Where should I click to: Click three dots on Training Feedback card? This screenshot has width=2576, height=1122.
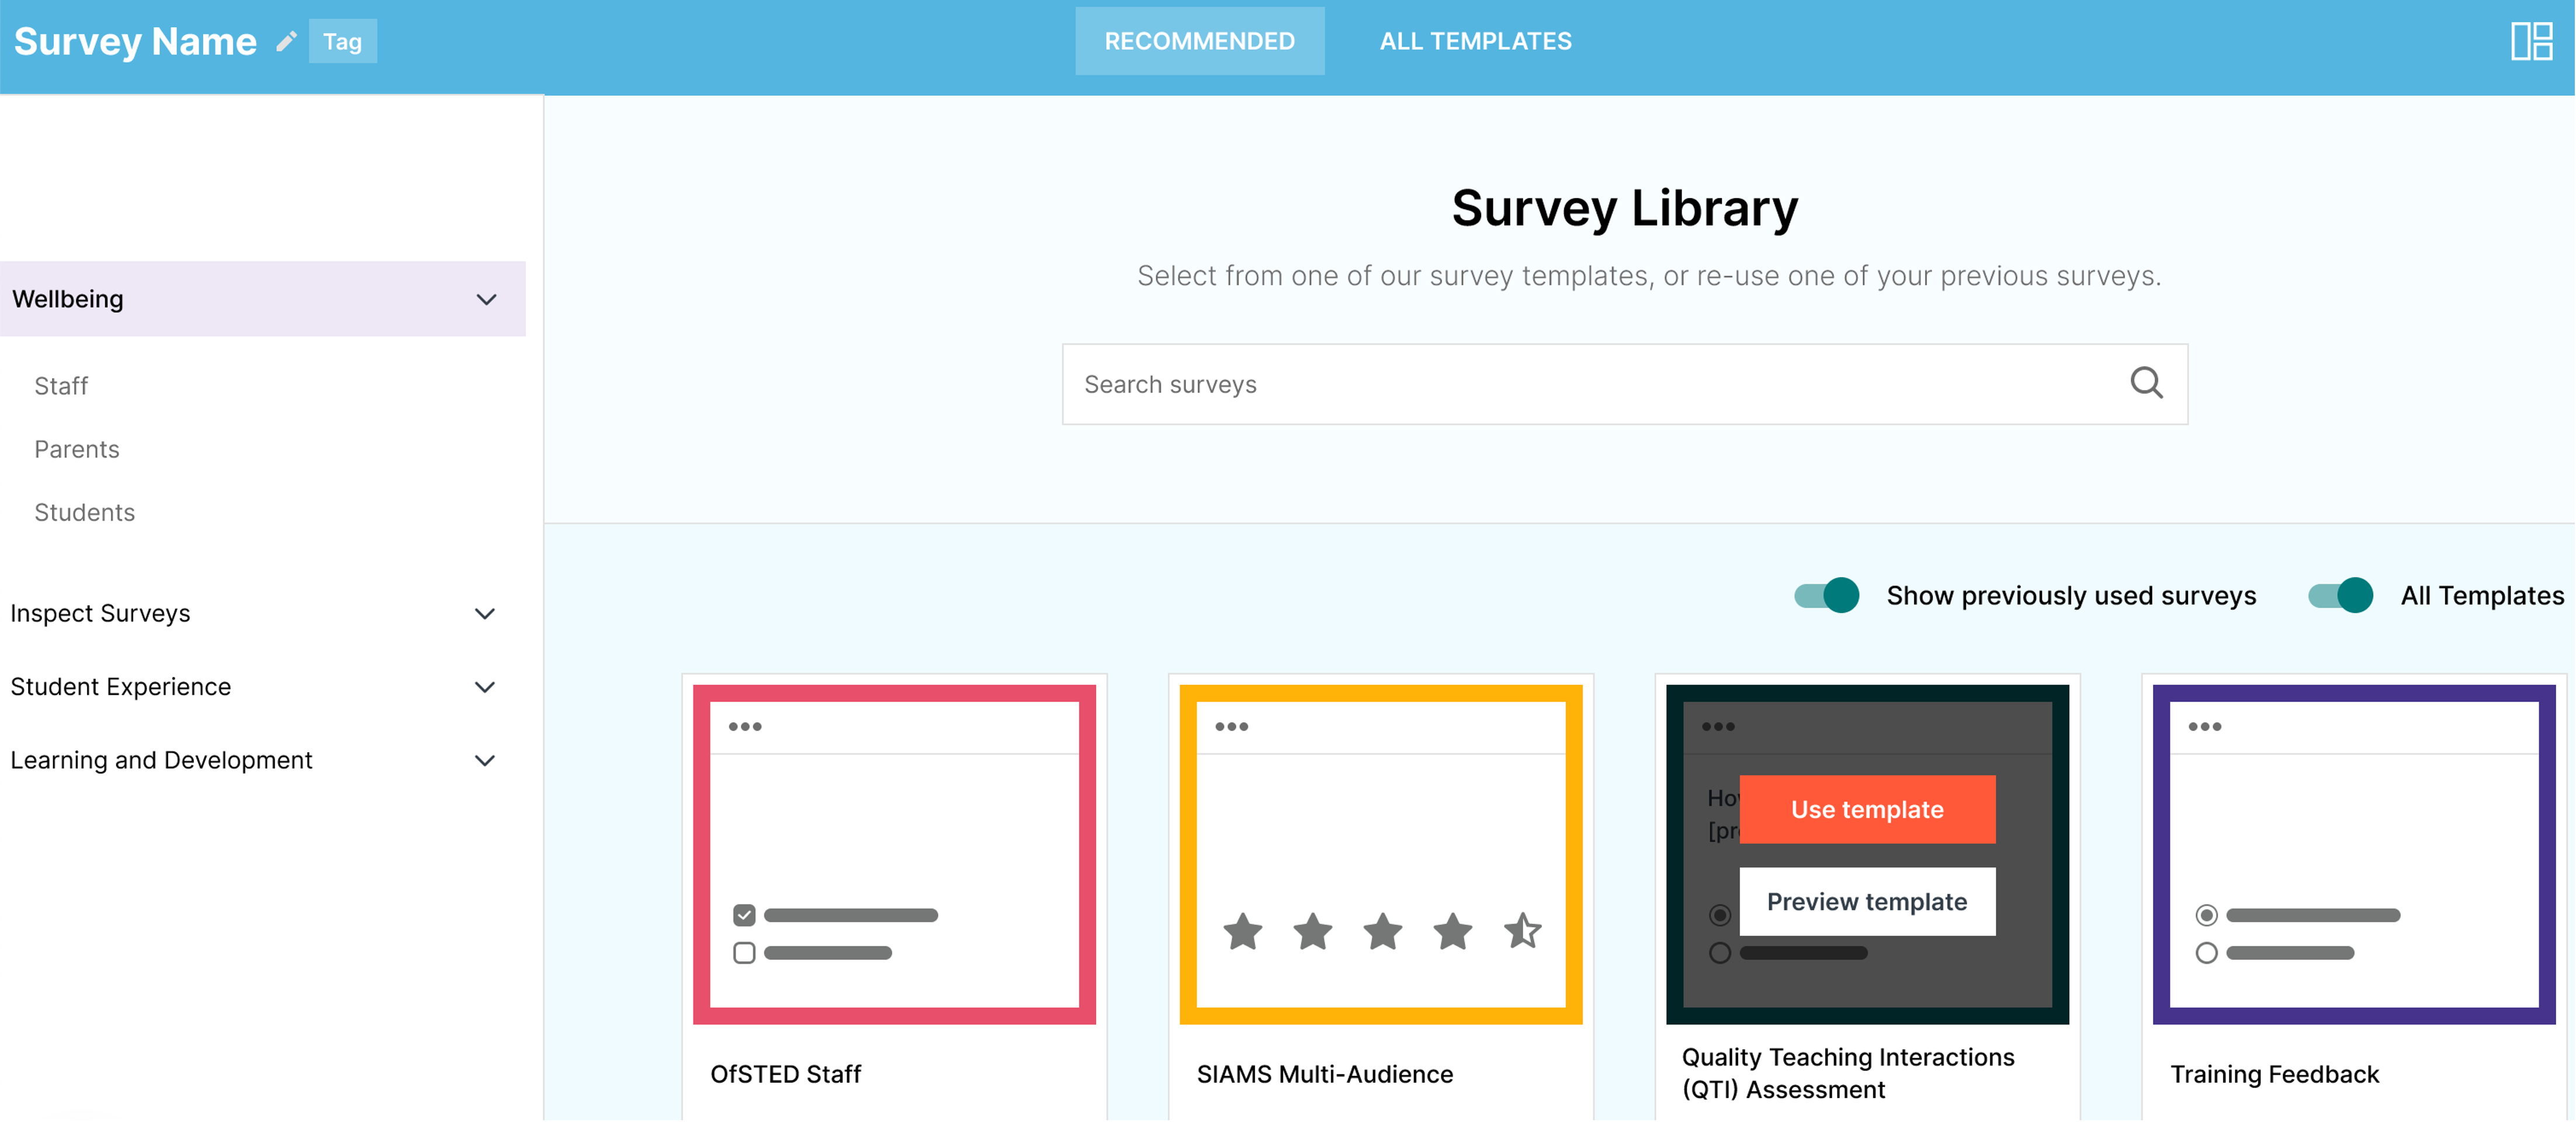(x=2204, y=727)
